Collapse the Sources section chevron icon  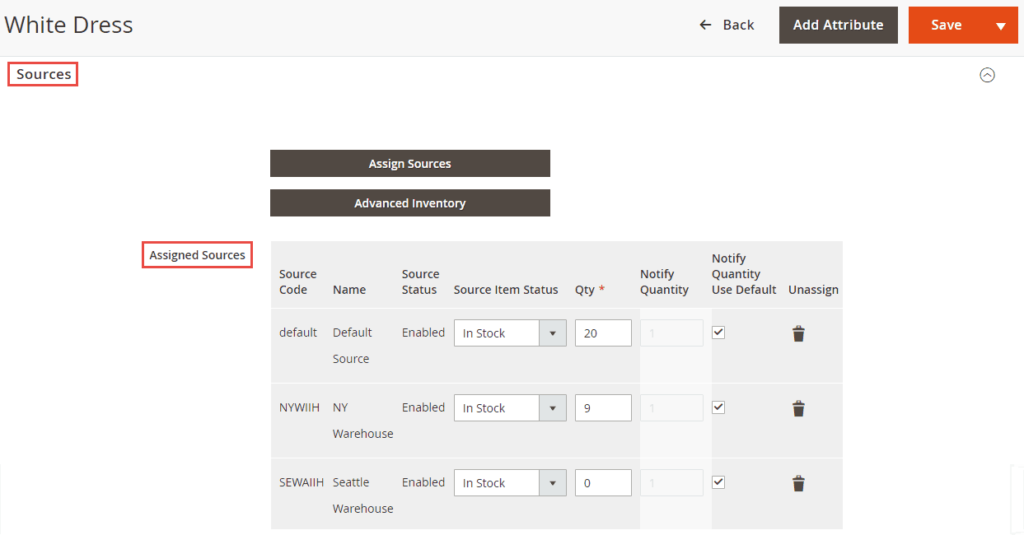987,75
